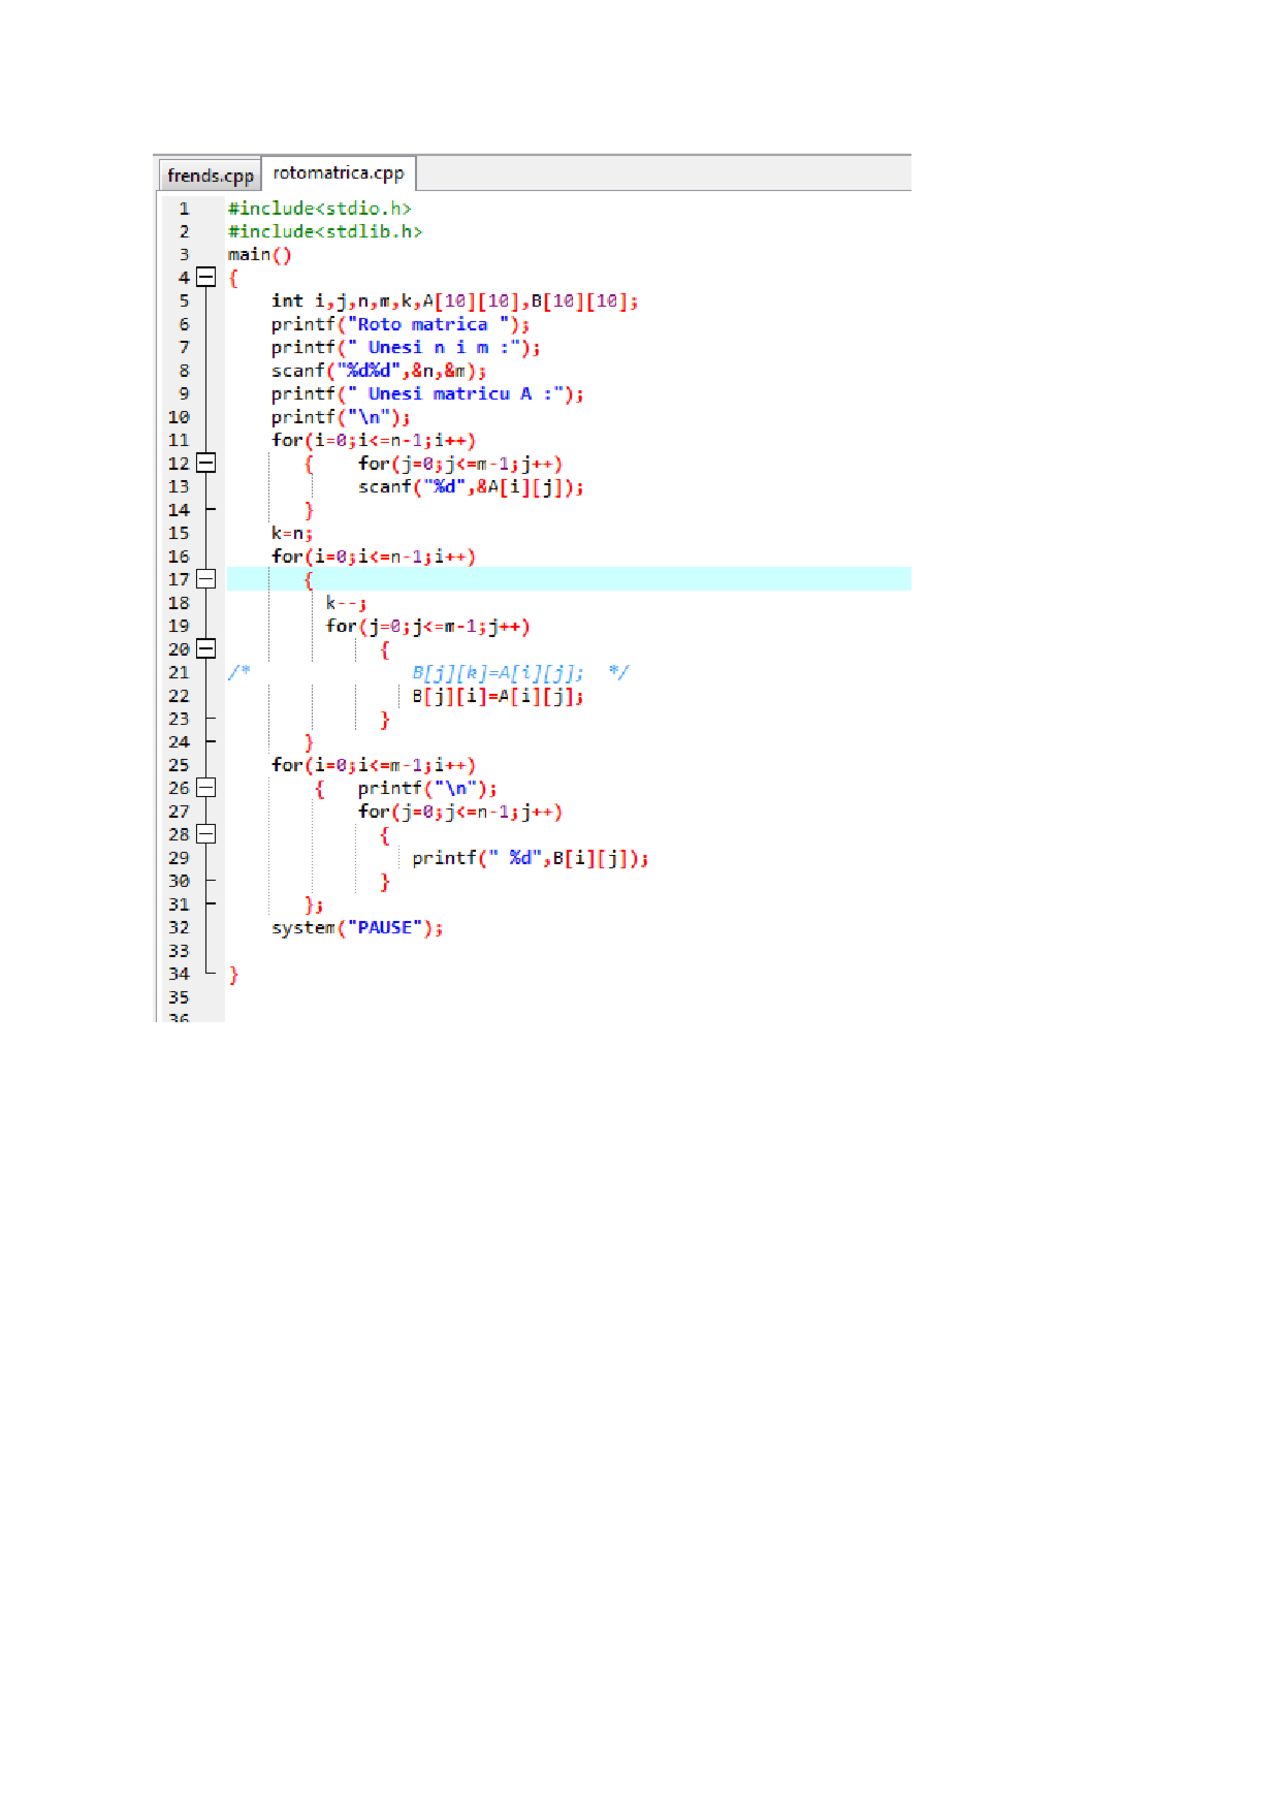
Task: Collapse the main function fold at line 4
Action: click(206, 277)
